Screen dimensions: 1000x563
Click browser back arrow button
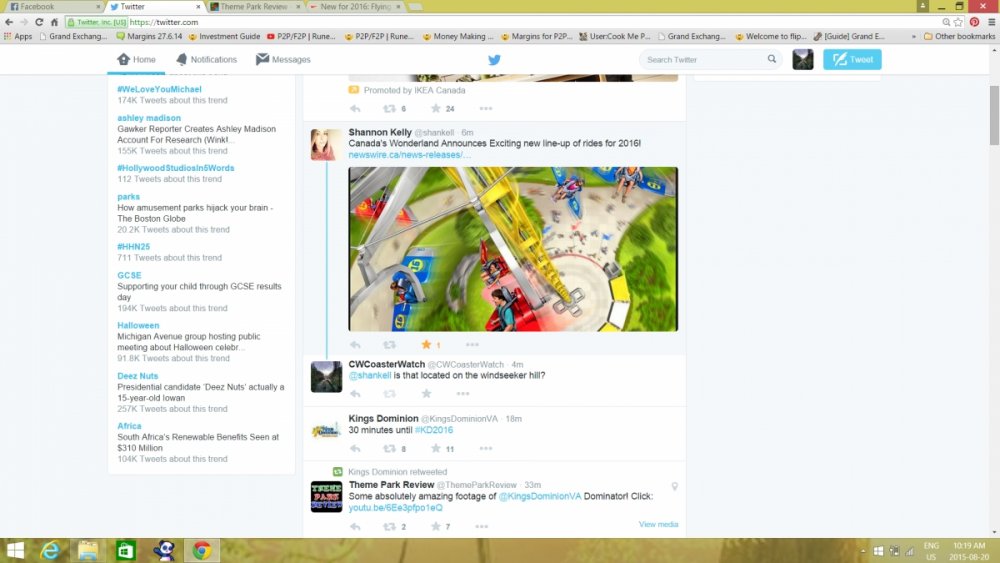pos(9,22)
